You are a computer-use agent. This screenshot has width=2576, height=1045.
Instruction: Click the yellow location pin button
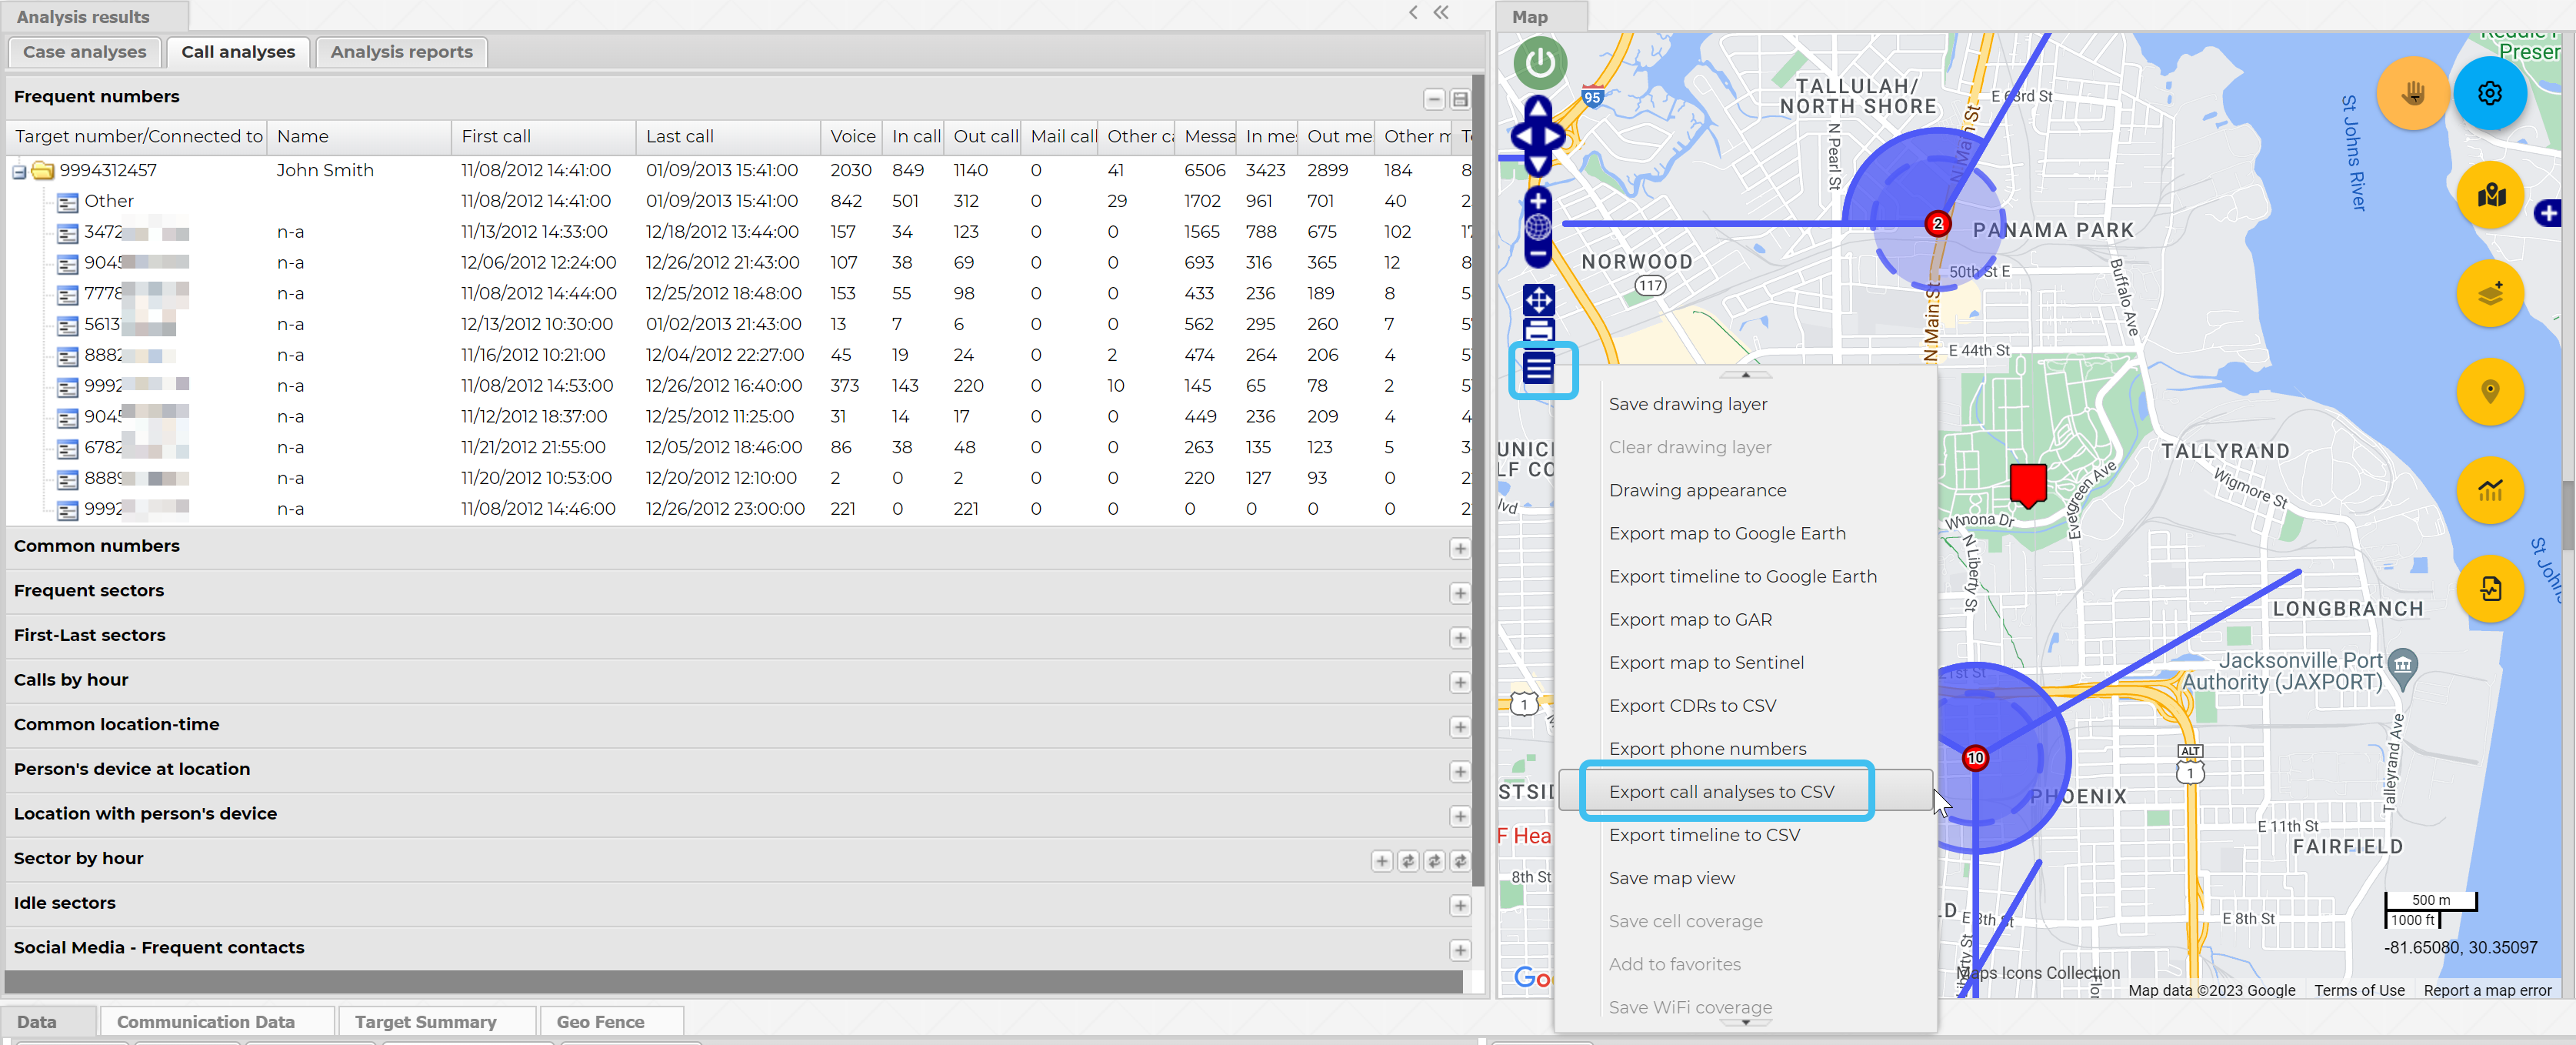coord(2489,391)
